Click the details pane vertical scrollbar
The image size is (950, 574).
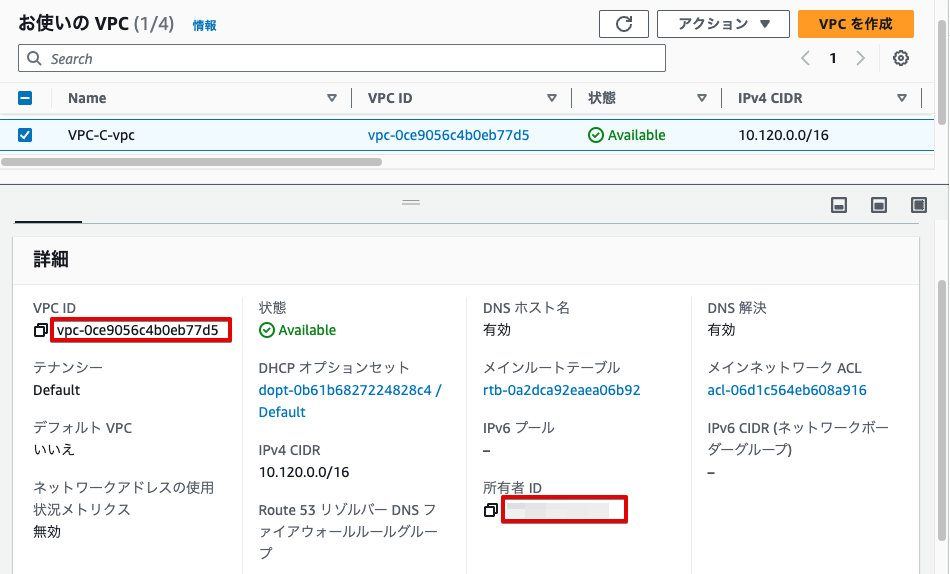[x=942, y=409]
